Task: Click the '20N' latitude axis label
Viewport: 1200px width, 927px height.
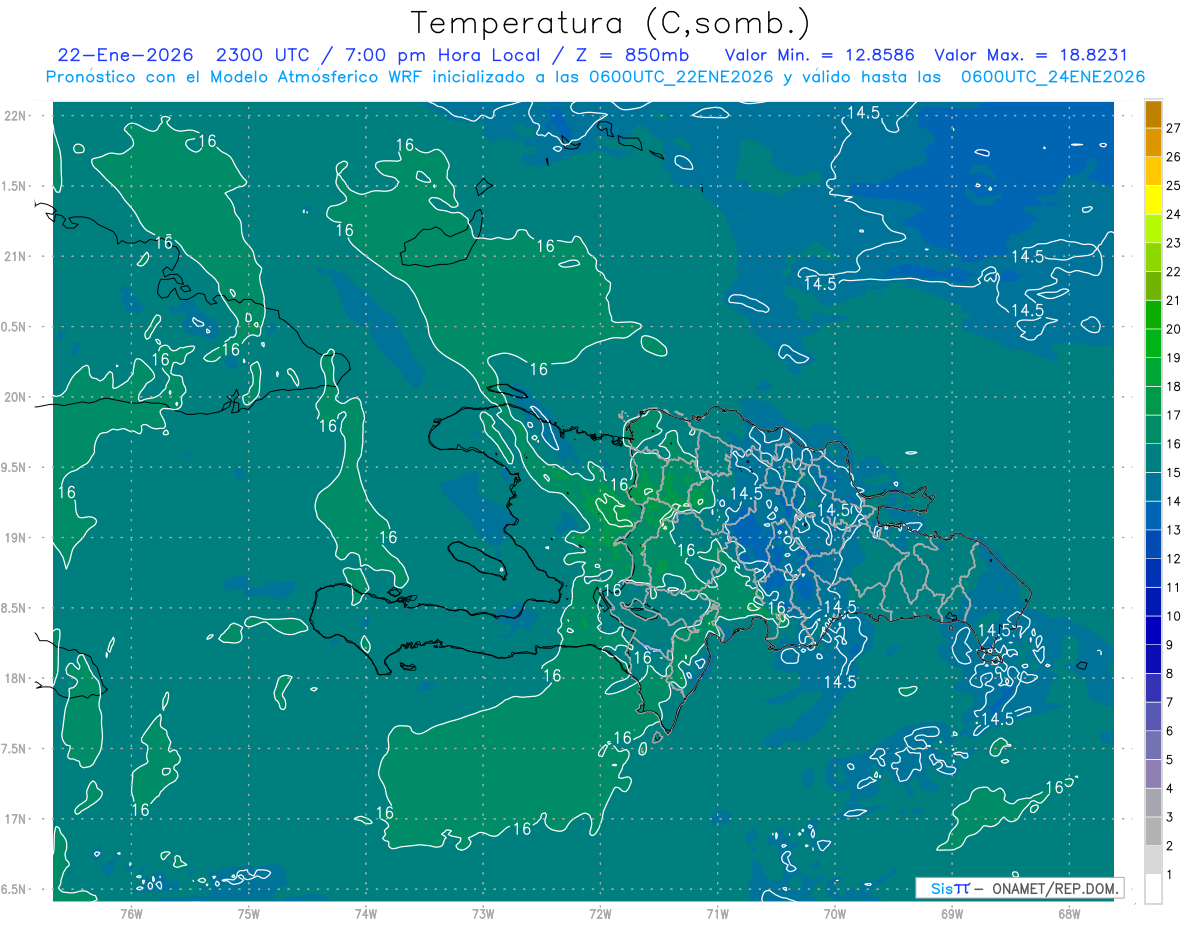Action: click(x=16, y=397)
